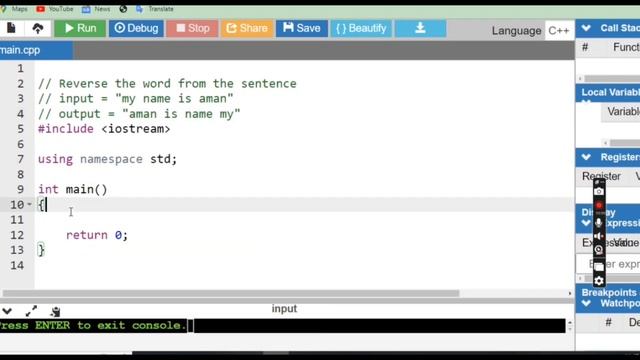Click inside the black console terminal
Screen dimensions: 640x360
pos(282,326)
